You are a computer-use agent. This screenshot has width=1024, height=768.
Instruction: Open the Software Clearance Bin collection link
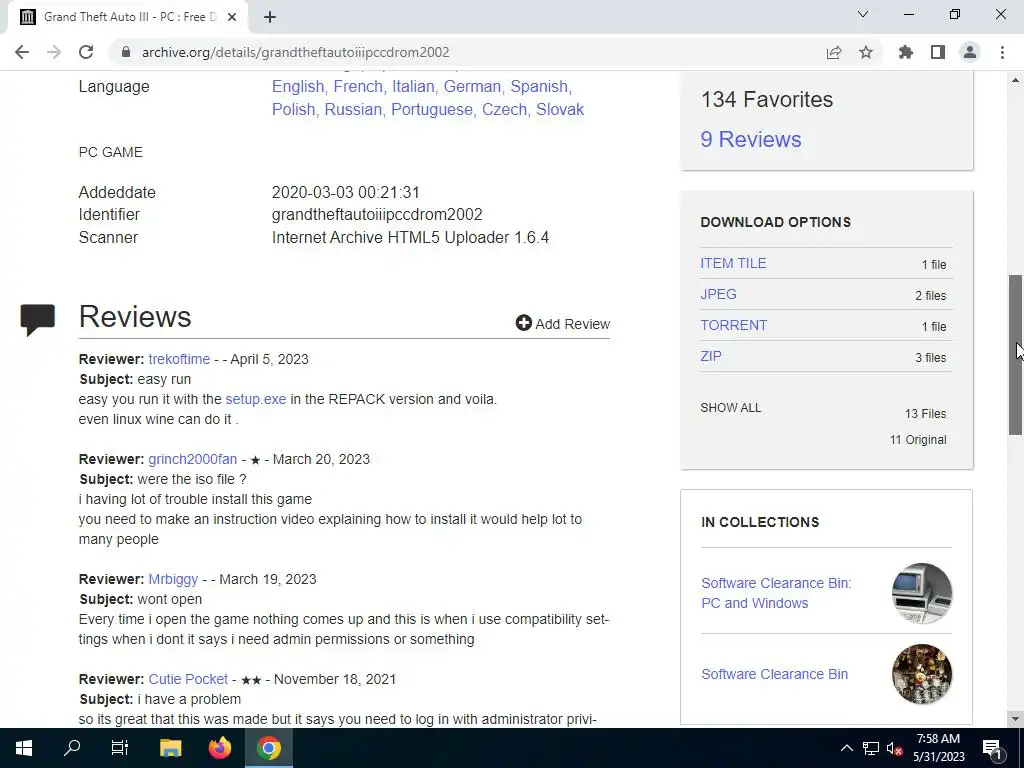[x=775, y=674]
